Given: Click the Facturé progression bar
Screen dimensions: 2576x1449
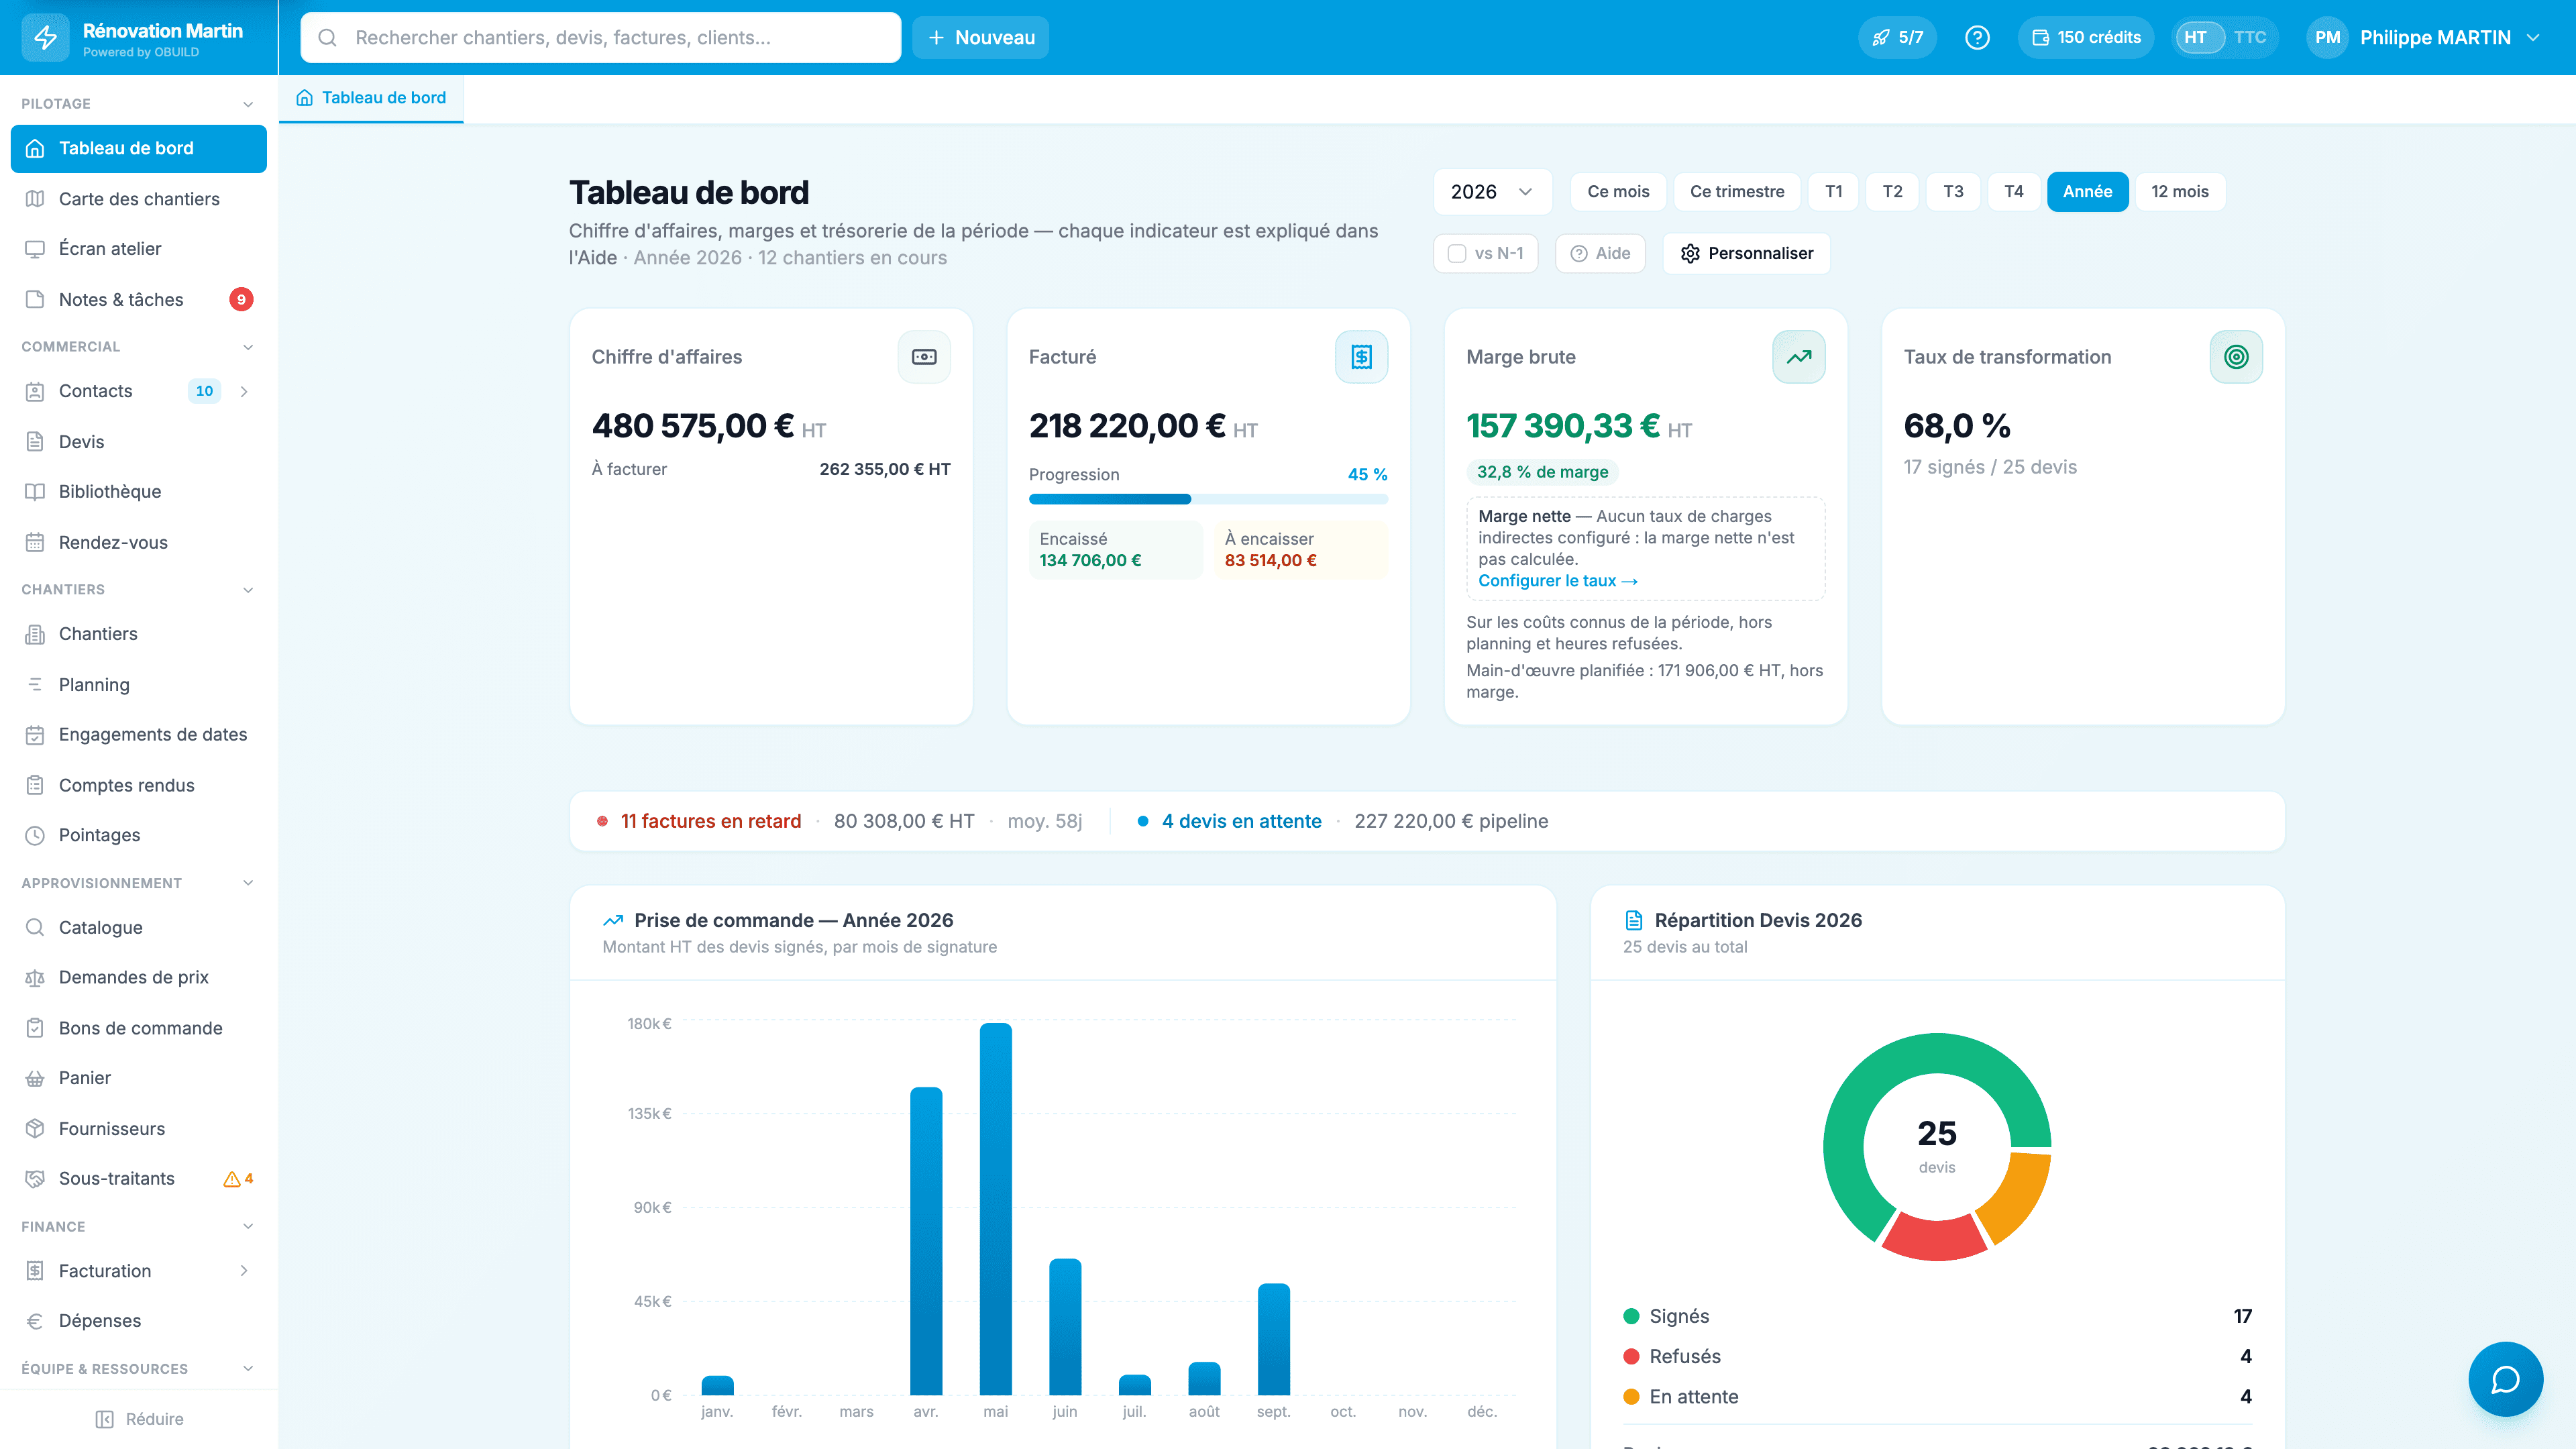Looking at the screenshot, I should [x=1208, y=499].
